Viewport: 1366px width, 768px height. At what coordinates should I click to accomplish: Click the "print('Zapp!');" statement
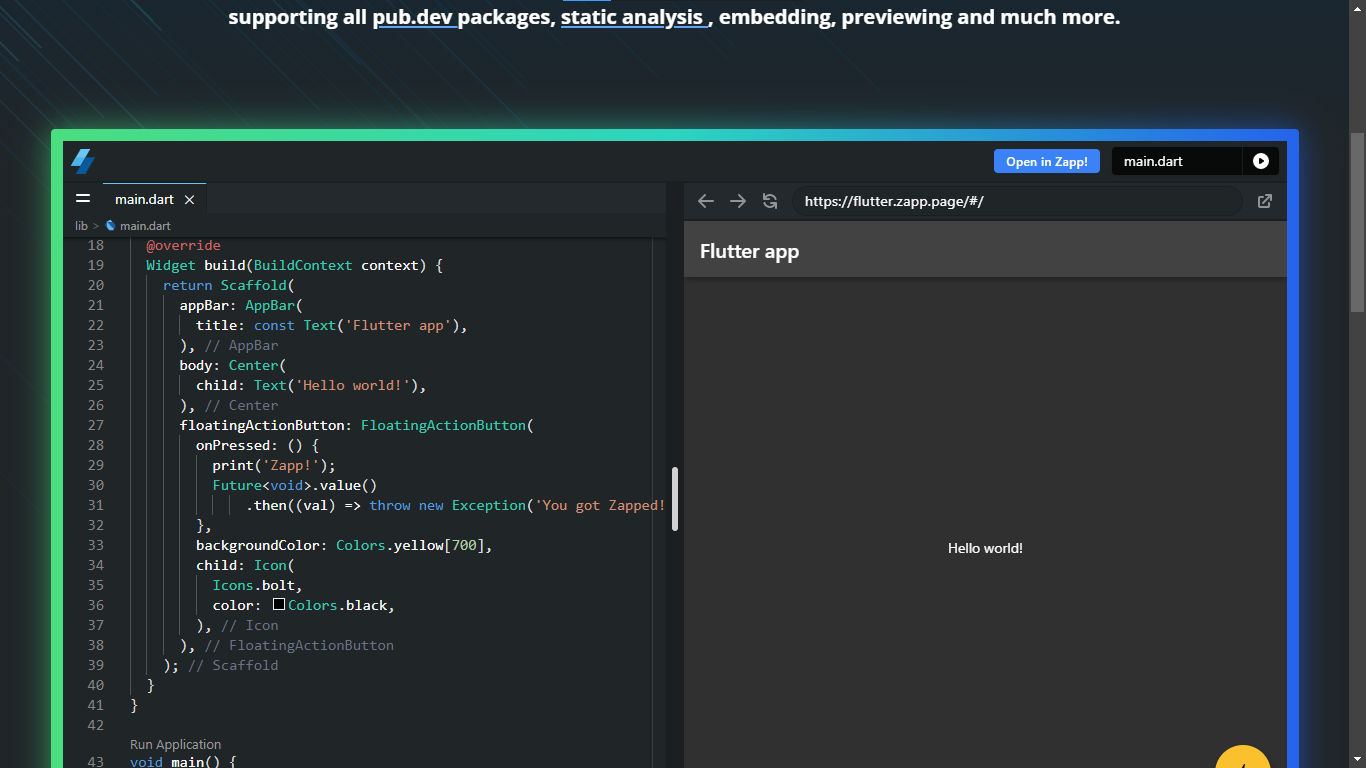pos(274,465)
